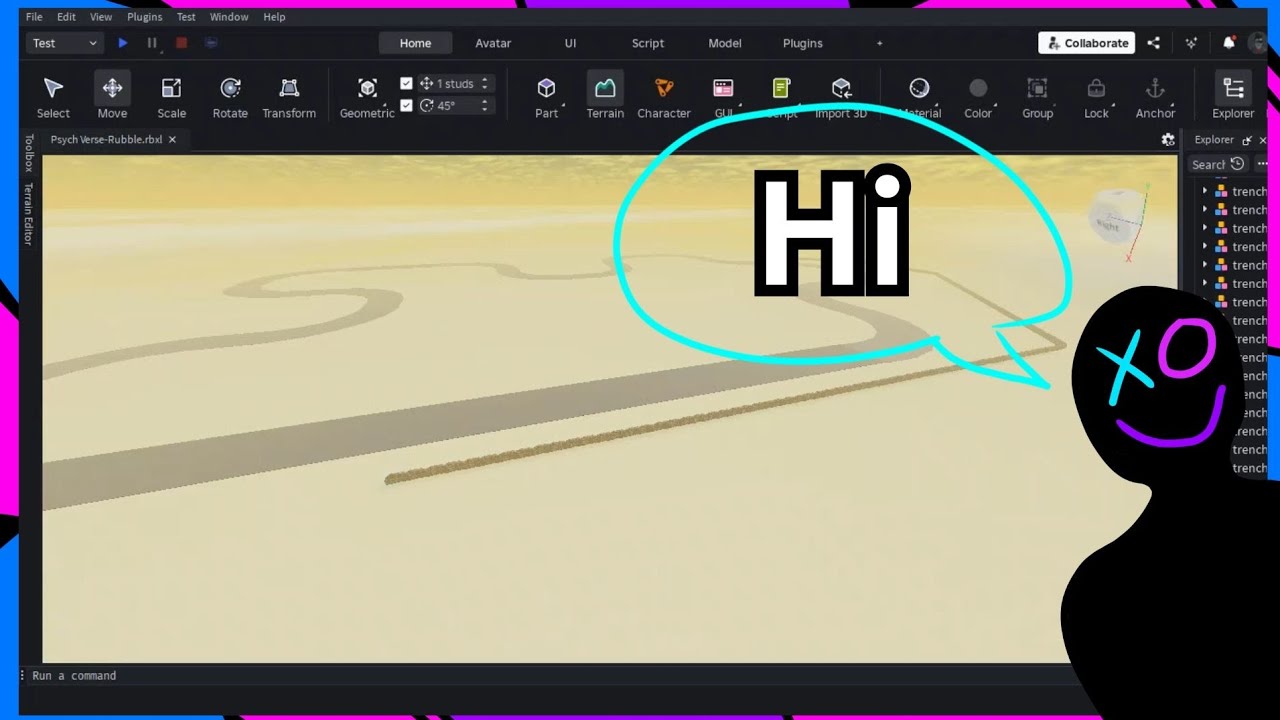
Task: Click the Collaborate button
Action: coord(1087,43)
